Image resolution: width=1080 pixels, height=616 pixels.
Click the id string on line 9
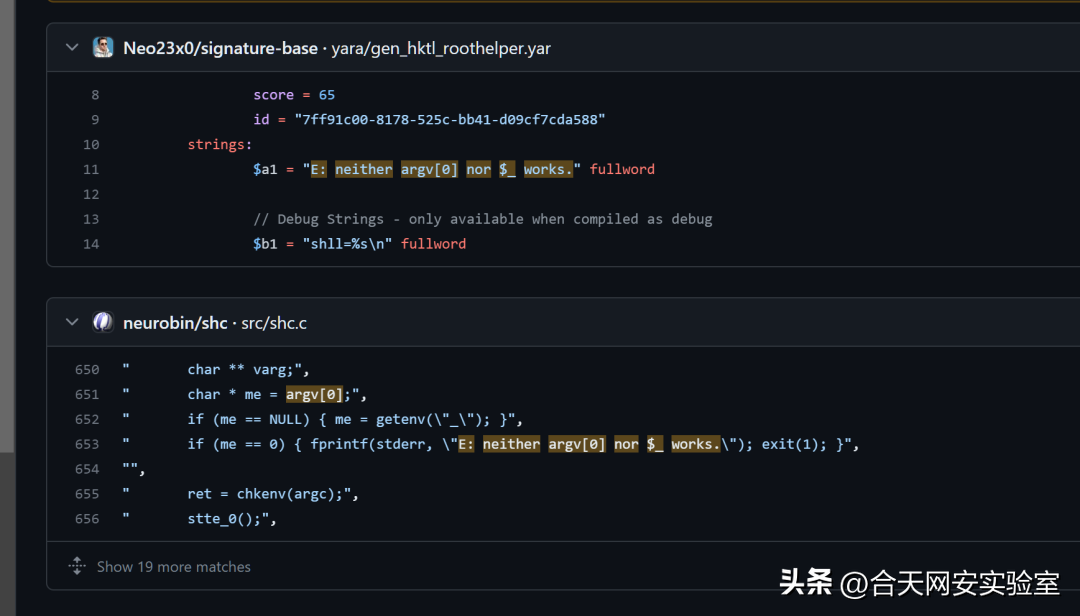[x=449, y=120]
